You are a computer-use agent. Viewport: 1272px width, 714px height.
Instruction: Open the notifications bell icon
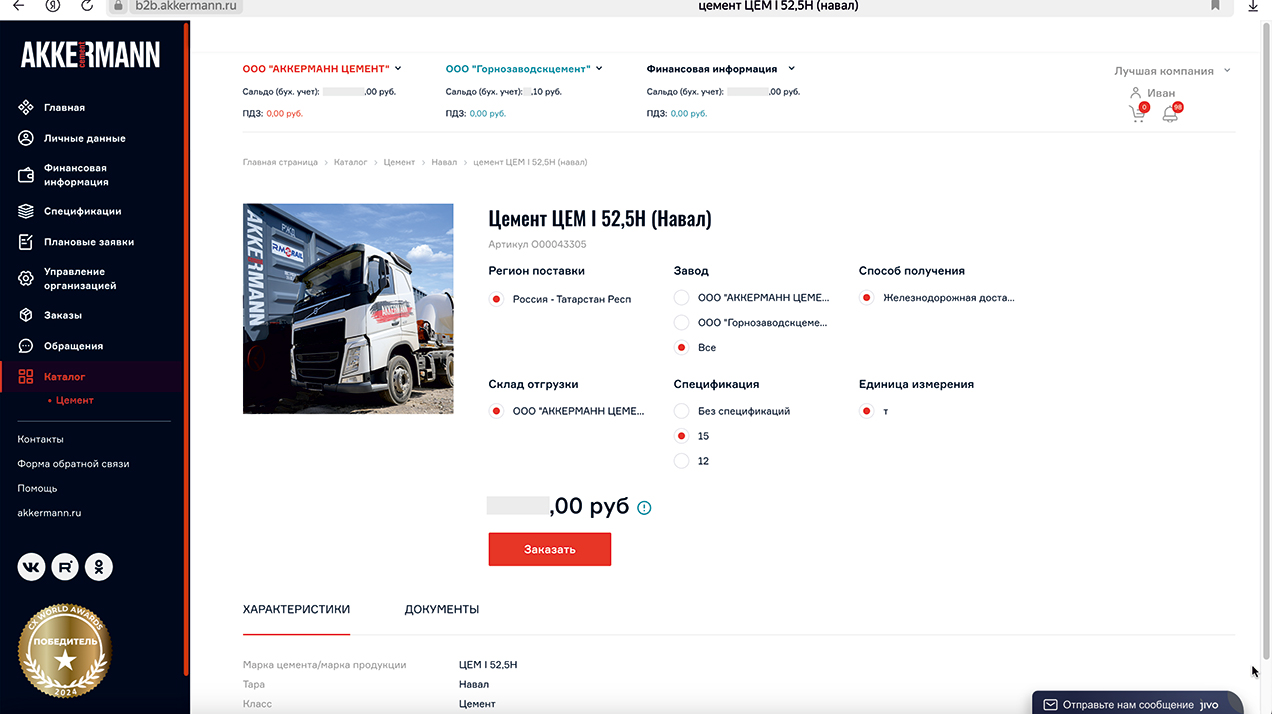click(1170, 114)
